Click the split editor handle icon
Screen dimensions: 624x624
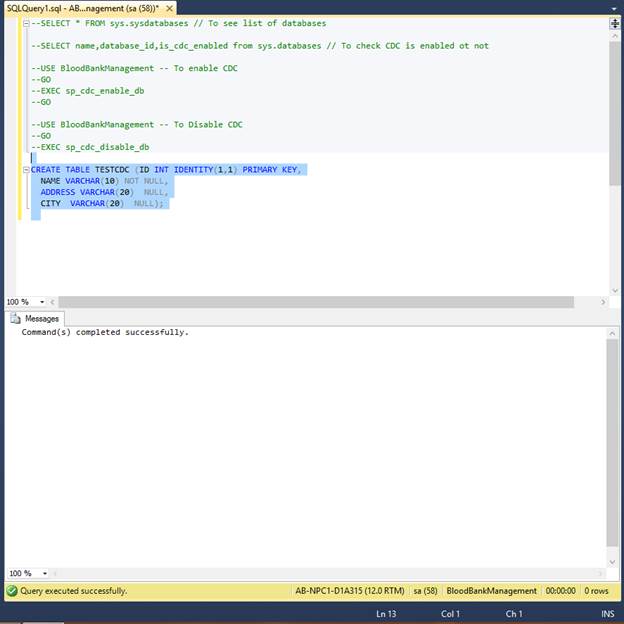[615, 23]
